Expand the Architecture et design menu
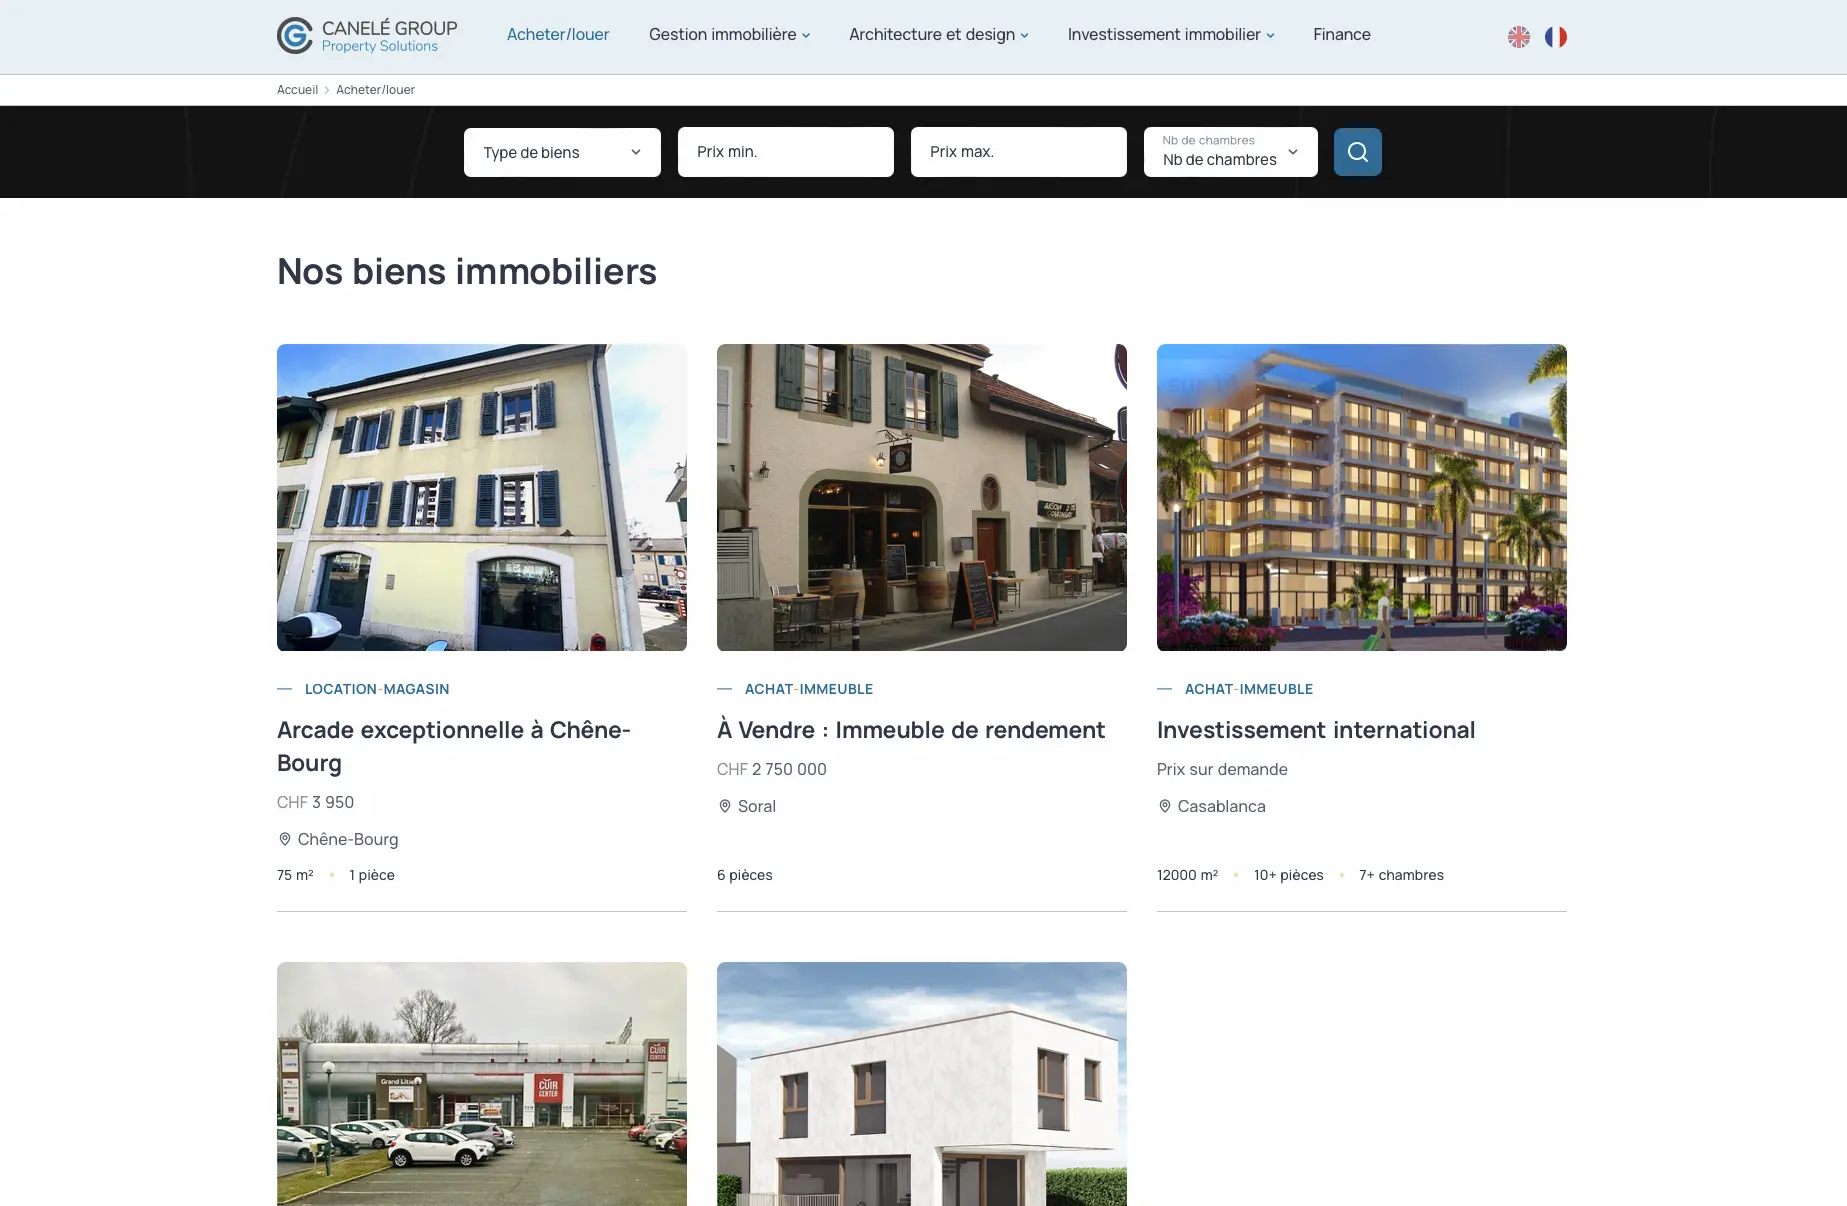The image size is (1847, 1206). click(938, 35)
